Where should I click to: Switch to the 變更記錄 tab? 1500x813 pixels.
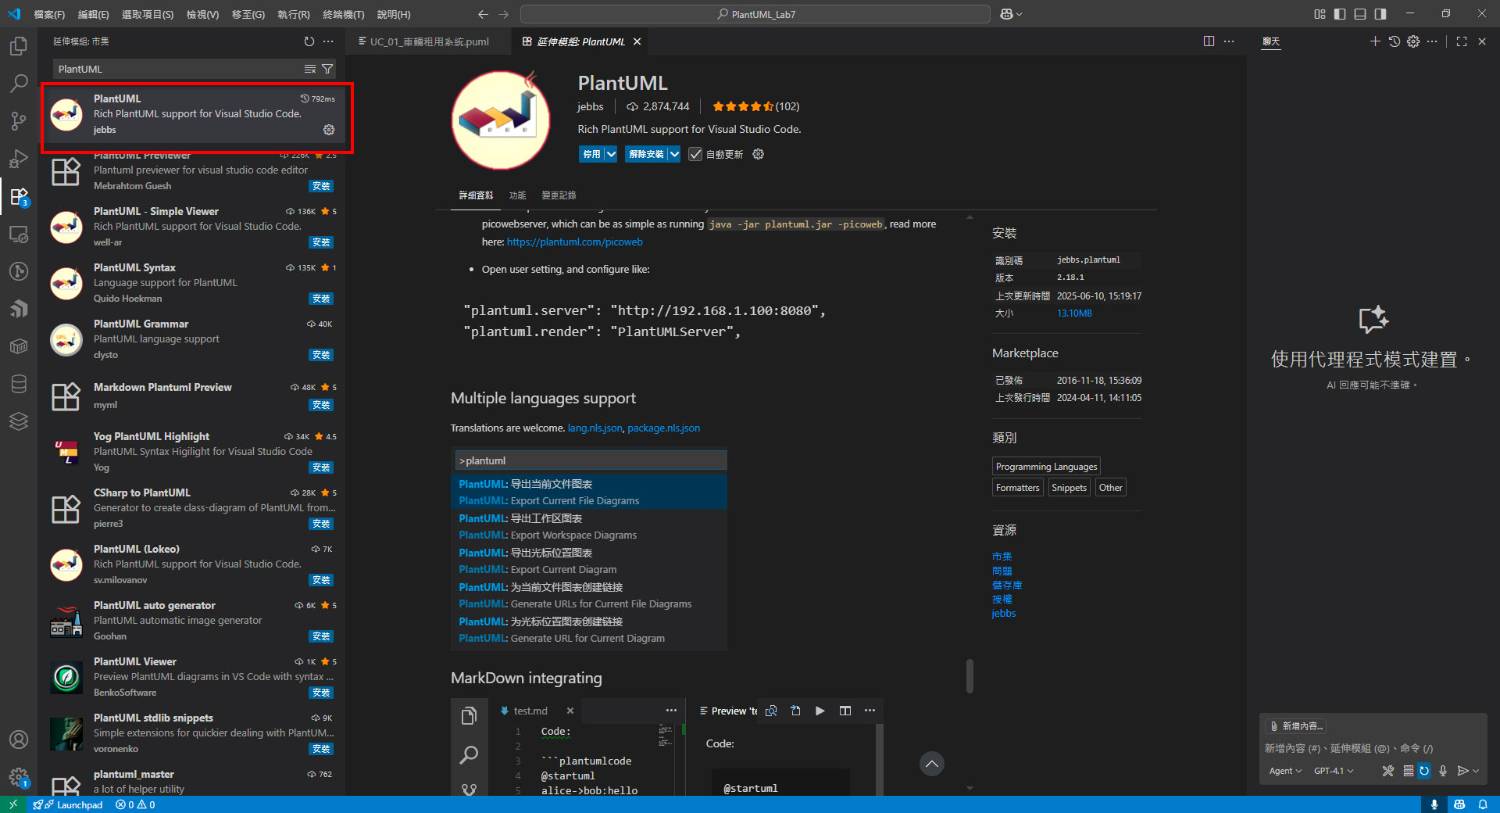click(559, 195)
